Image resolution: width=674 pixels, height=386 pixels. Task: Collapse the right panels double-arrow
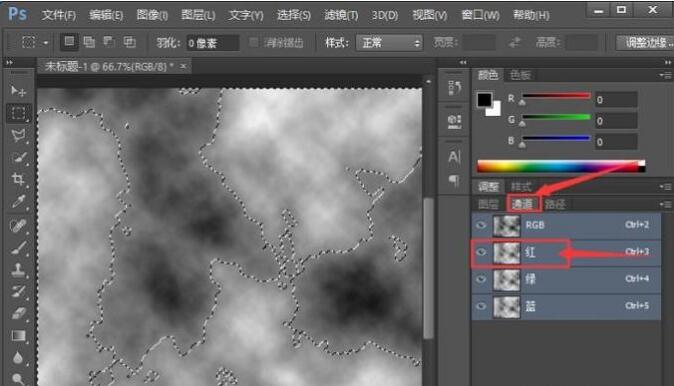point(667,63)
